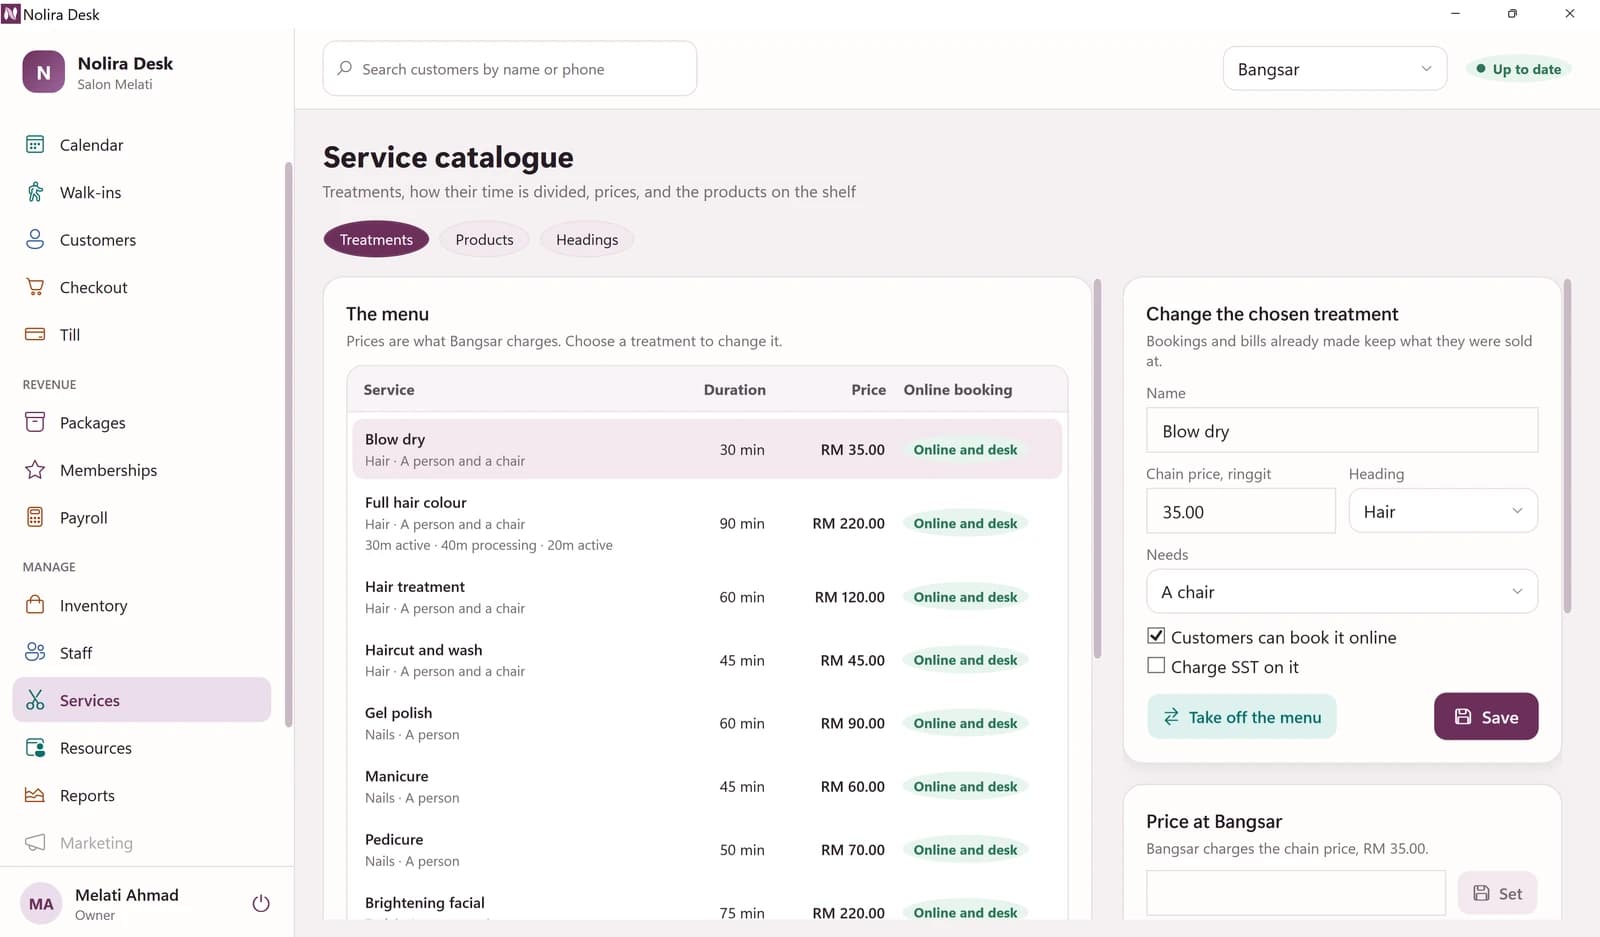The width and height of the screenshot is (1600, 937).
Task: Click the sign-out power icon
Action: (261, 904)
